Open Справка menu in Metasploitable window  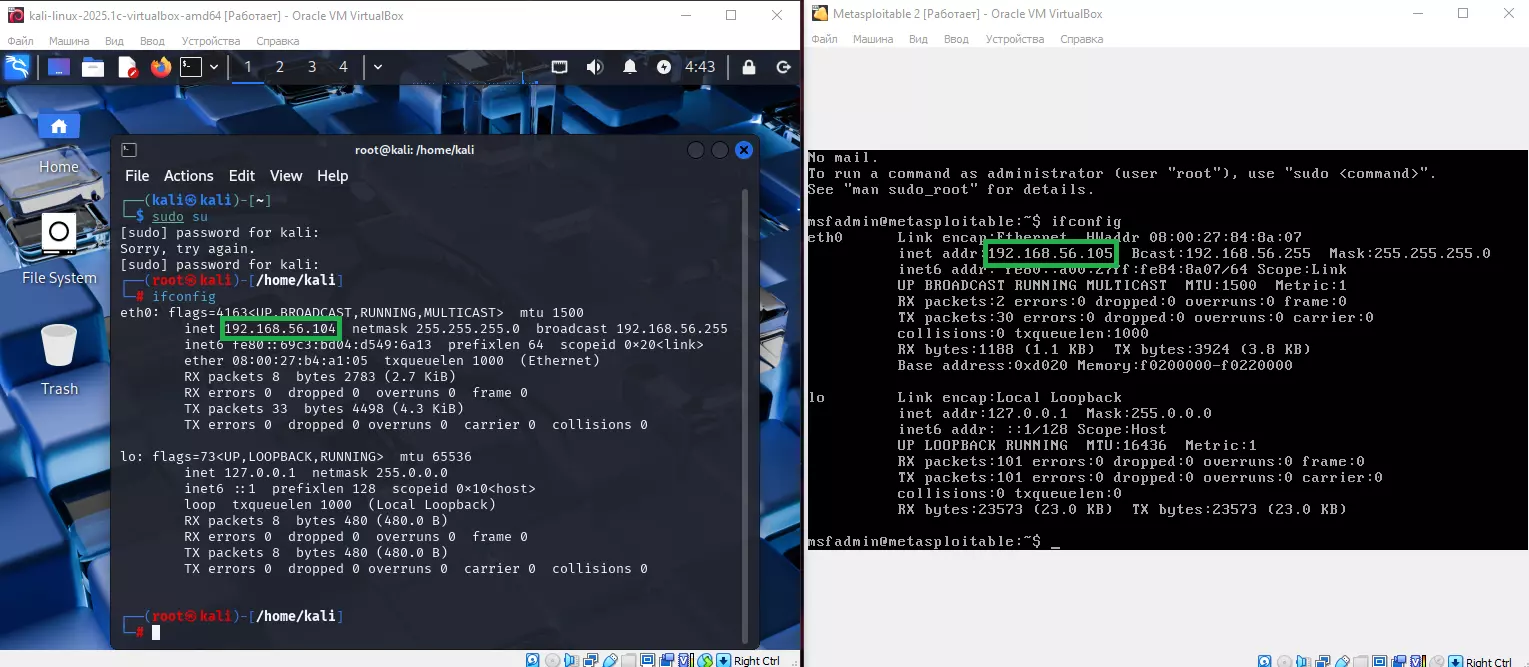click(x=1082, y=40)
